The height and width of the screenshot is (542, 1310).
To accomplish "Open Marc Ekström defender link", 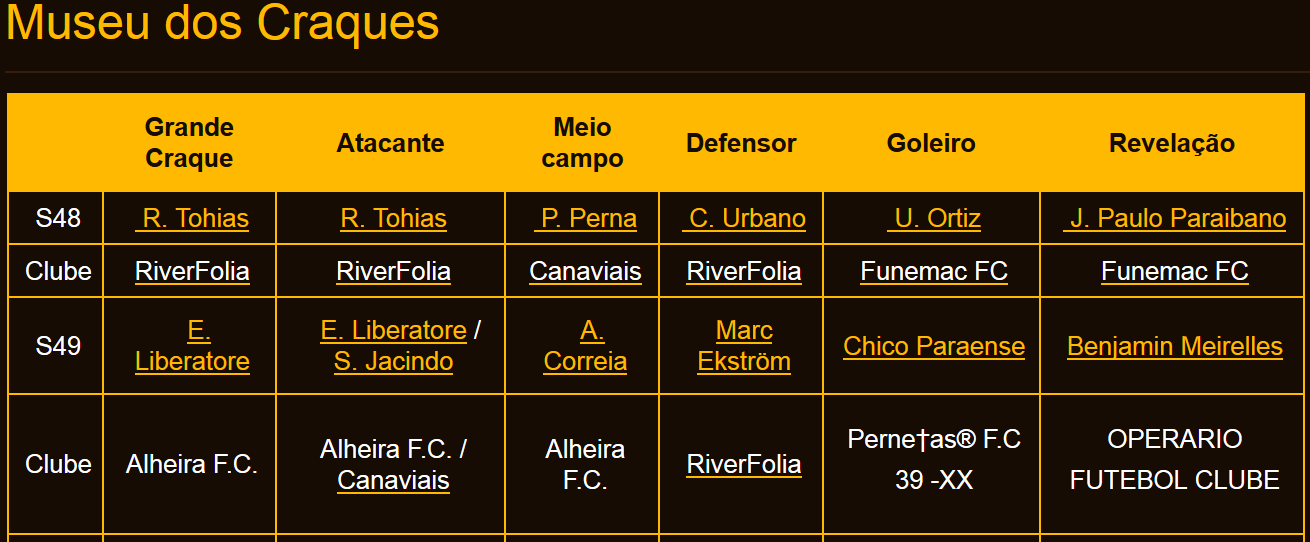I will [x=744, y=346].
